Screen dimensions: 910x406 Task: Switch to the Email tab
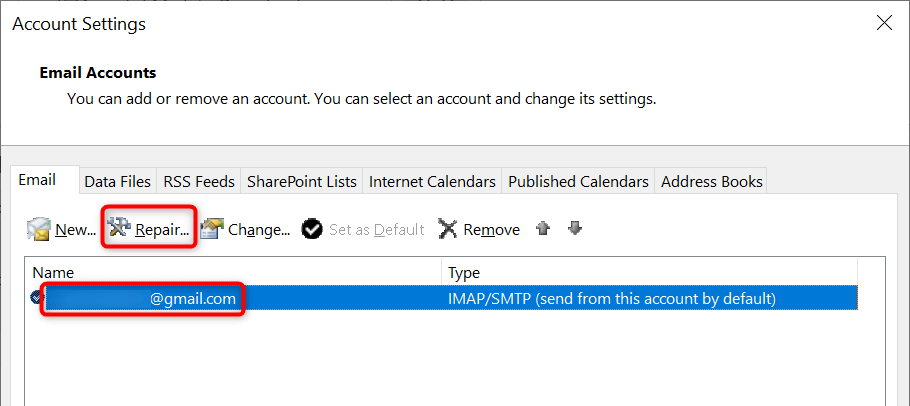[37, 180]
